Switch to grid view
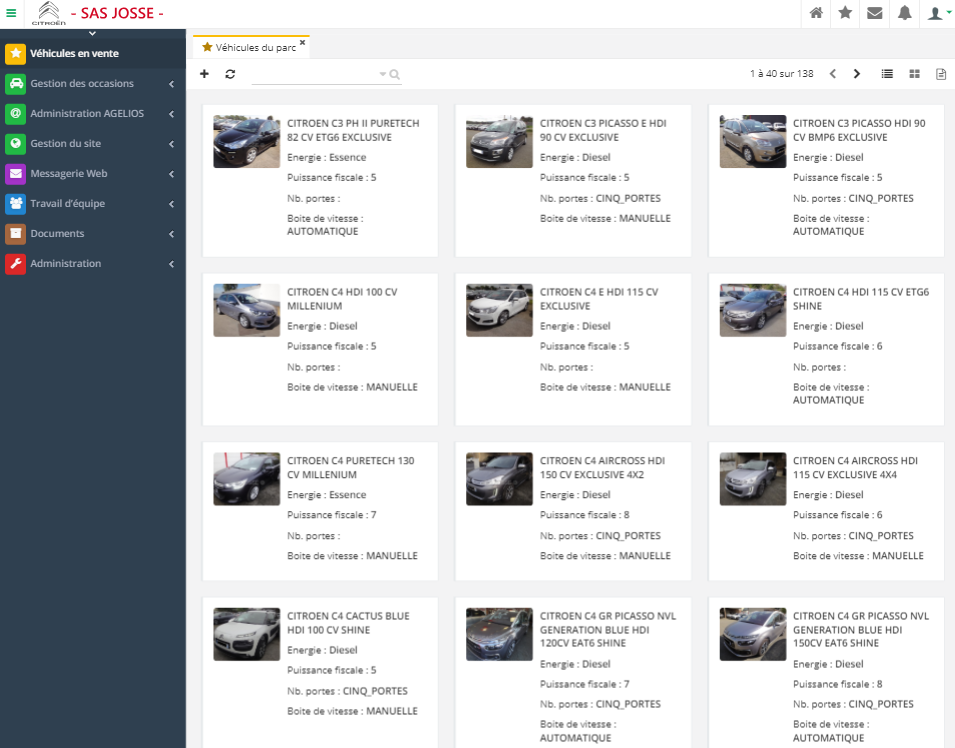 coord(914,74)
